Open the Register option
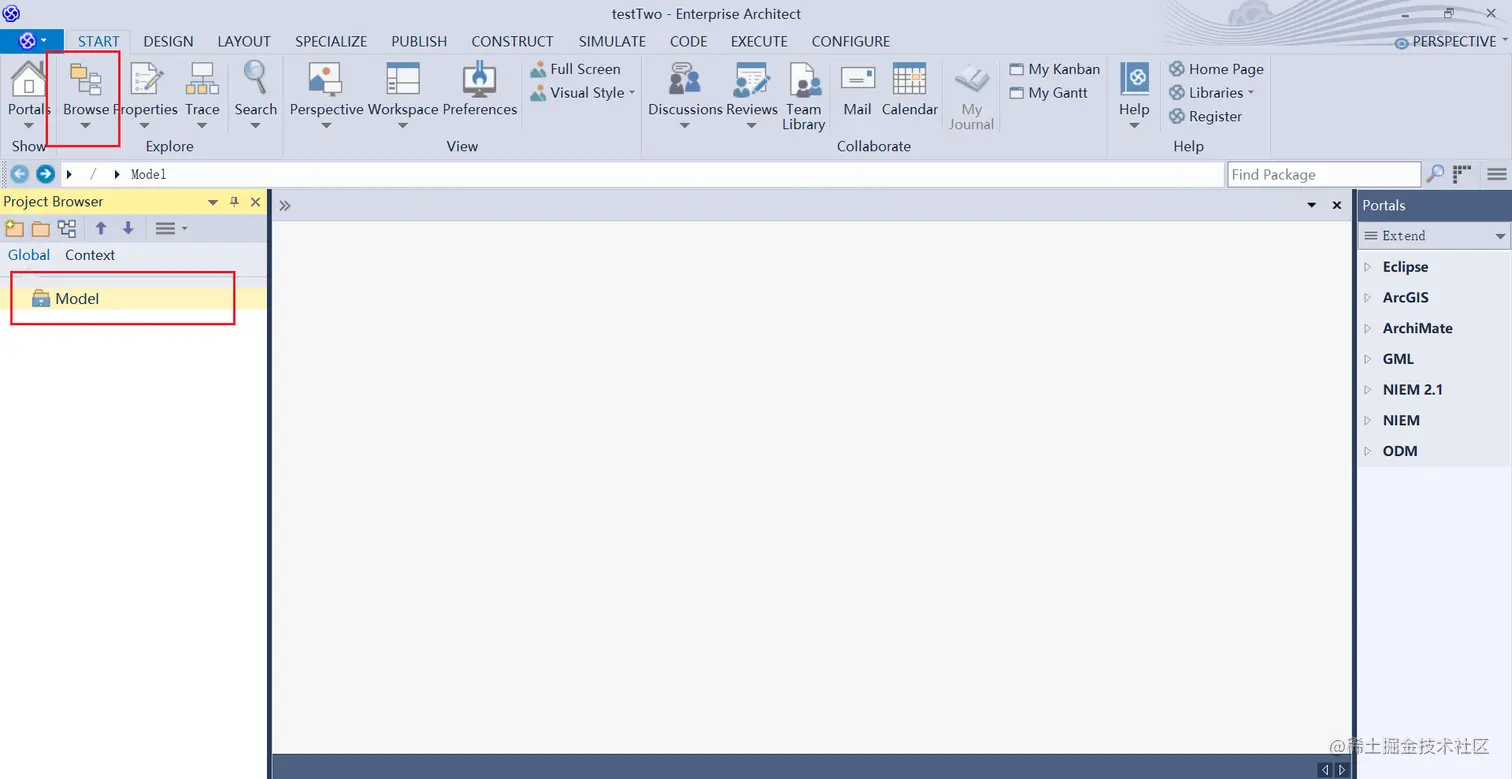Viewport: 1512px width, 779px height. (1206, 117)
